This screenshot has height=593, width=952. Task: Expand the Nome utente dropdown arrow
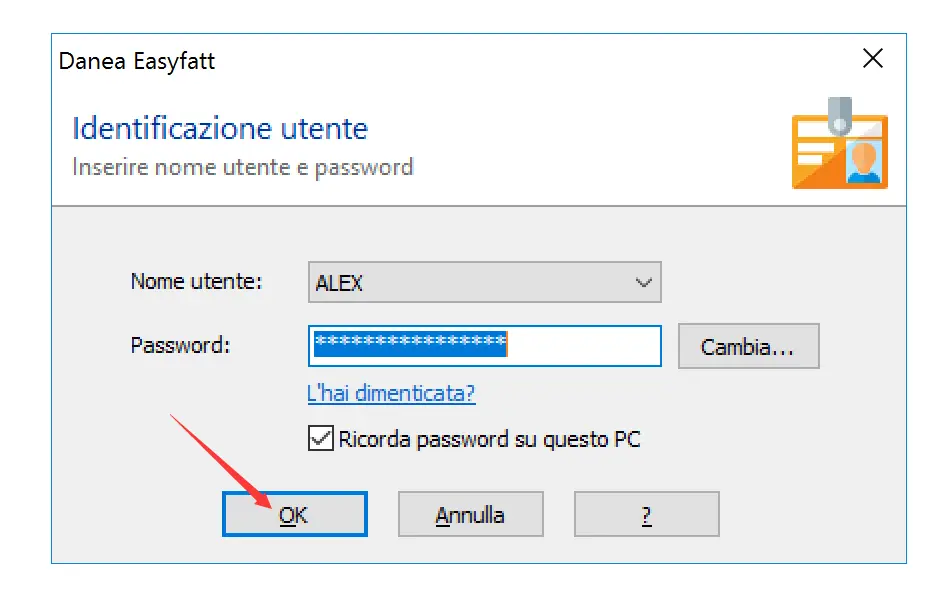(x=644, y=283)
